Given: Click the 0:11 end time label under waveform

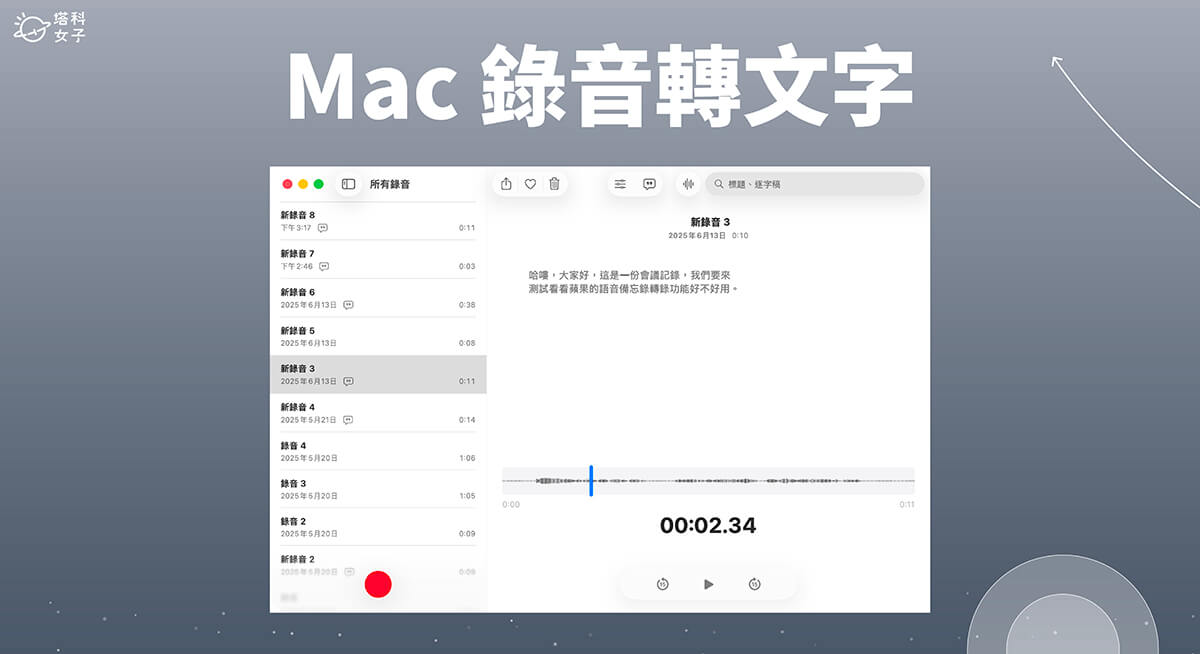Looking at the screenshot, I should (x=907, y=505).
